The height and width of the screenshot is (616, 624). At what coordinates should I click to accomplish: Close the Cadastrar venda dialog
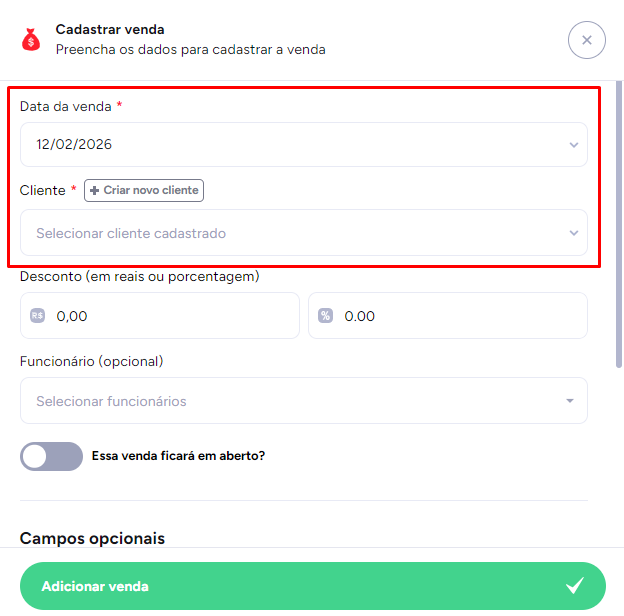587,40
